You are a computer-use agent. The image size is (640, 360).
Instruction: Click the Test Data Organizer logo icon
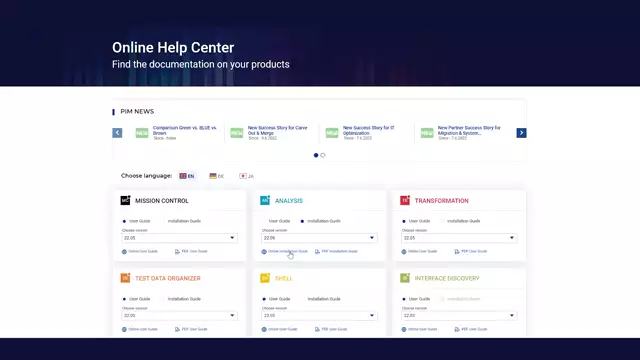pos(125,278)
